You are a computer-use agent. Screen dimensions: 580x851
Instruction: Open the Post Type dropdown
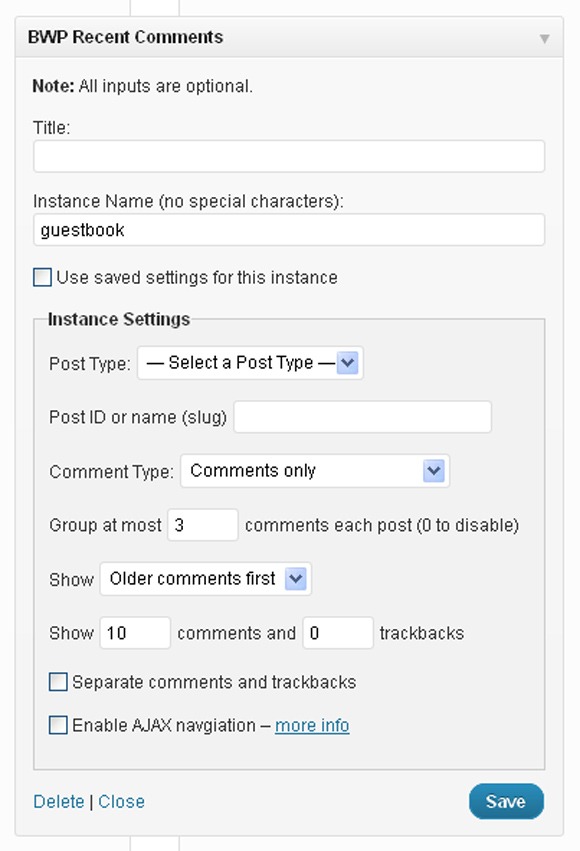click(x=250, y=363)
